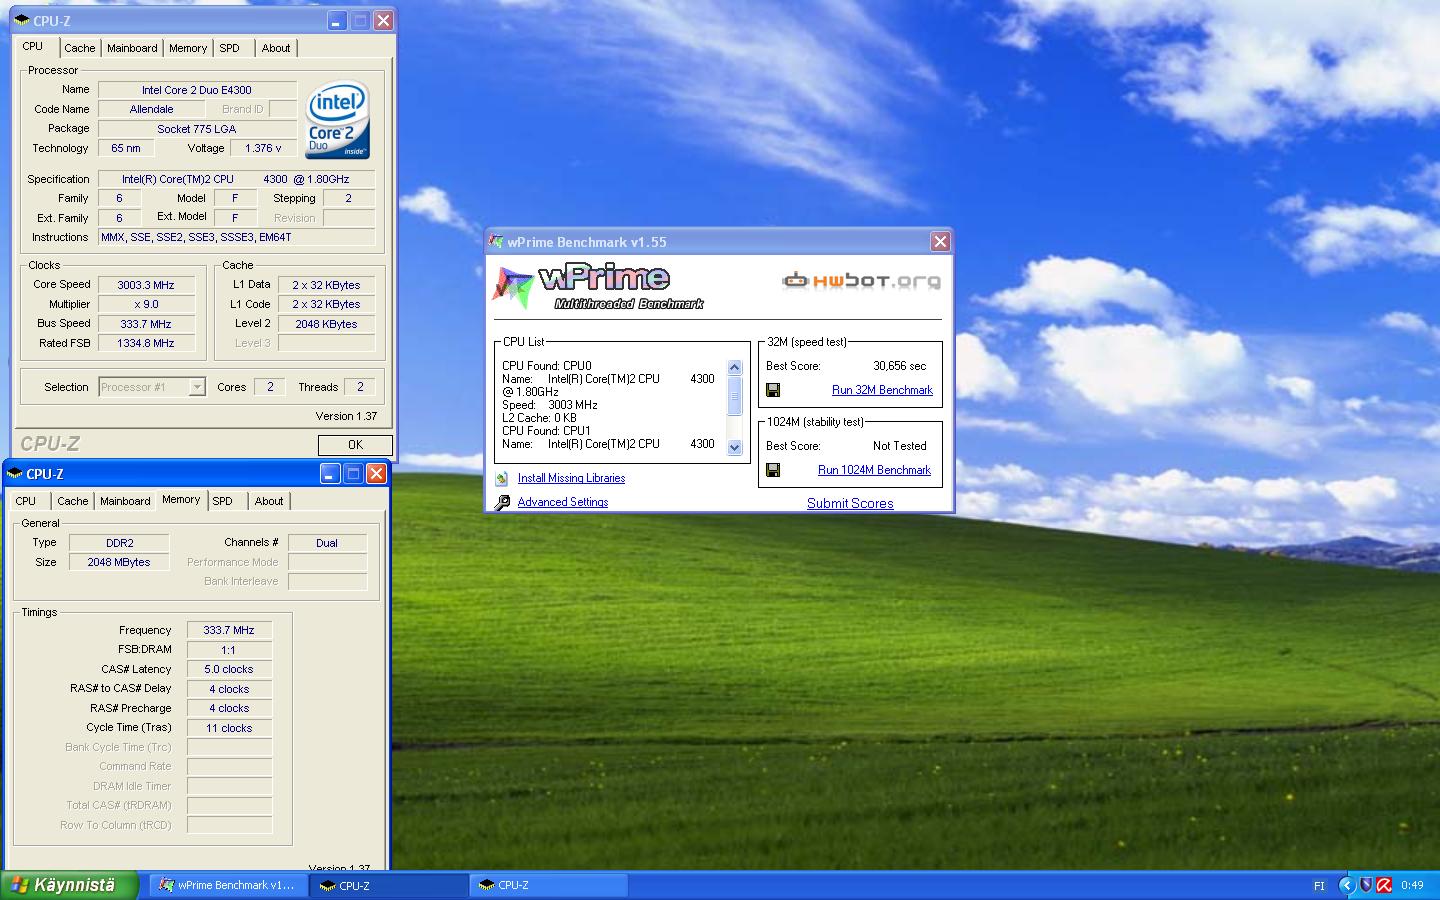Image resolution: width=1440 pixels, height=900 pixels.
Task: Click the CPU List scroll down arrow
Action: tap(735, 447)
